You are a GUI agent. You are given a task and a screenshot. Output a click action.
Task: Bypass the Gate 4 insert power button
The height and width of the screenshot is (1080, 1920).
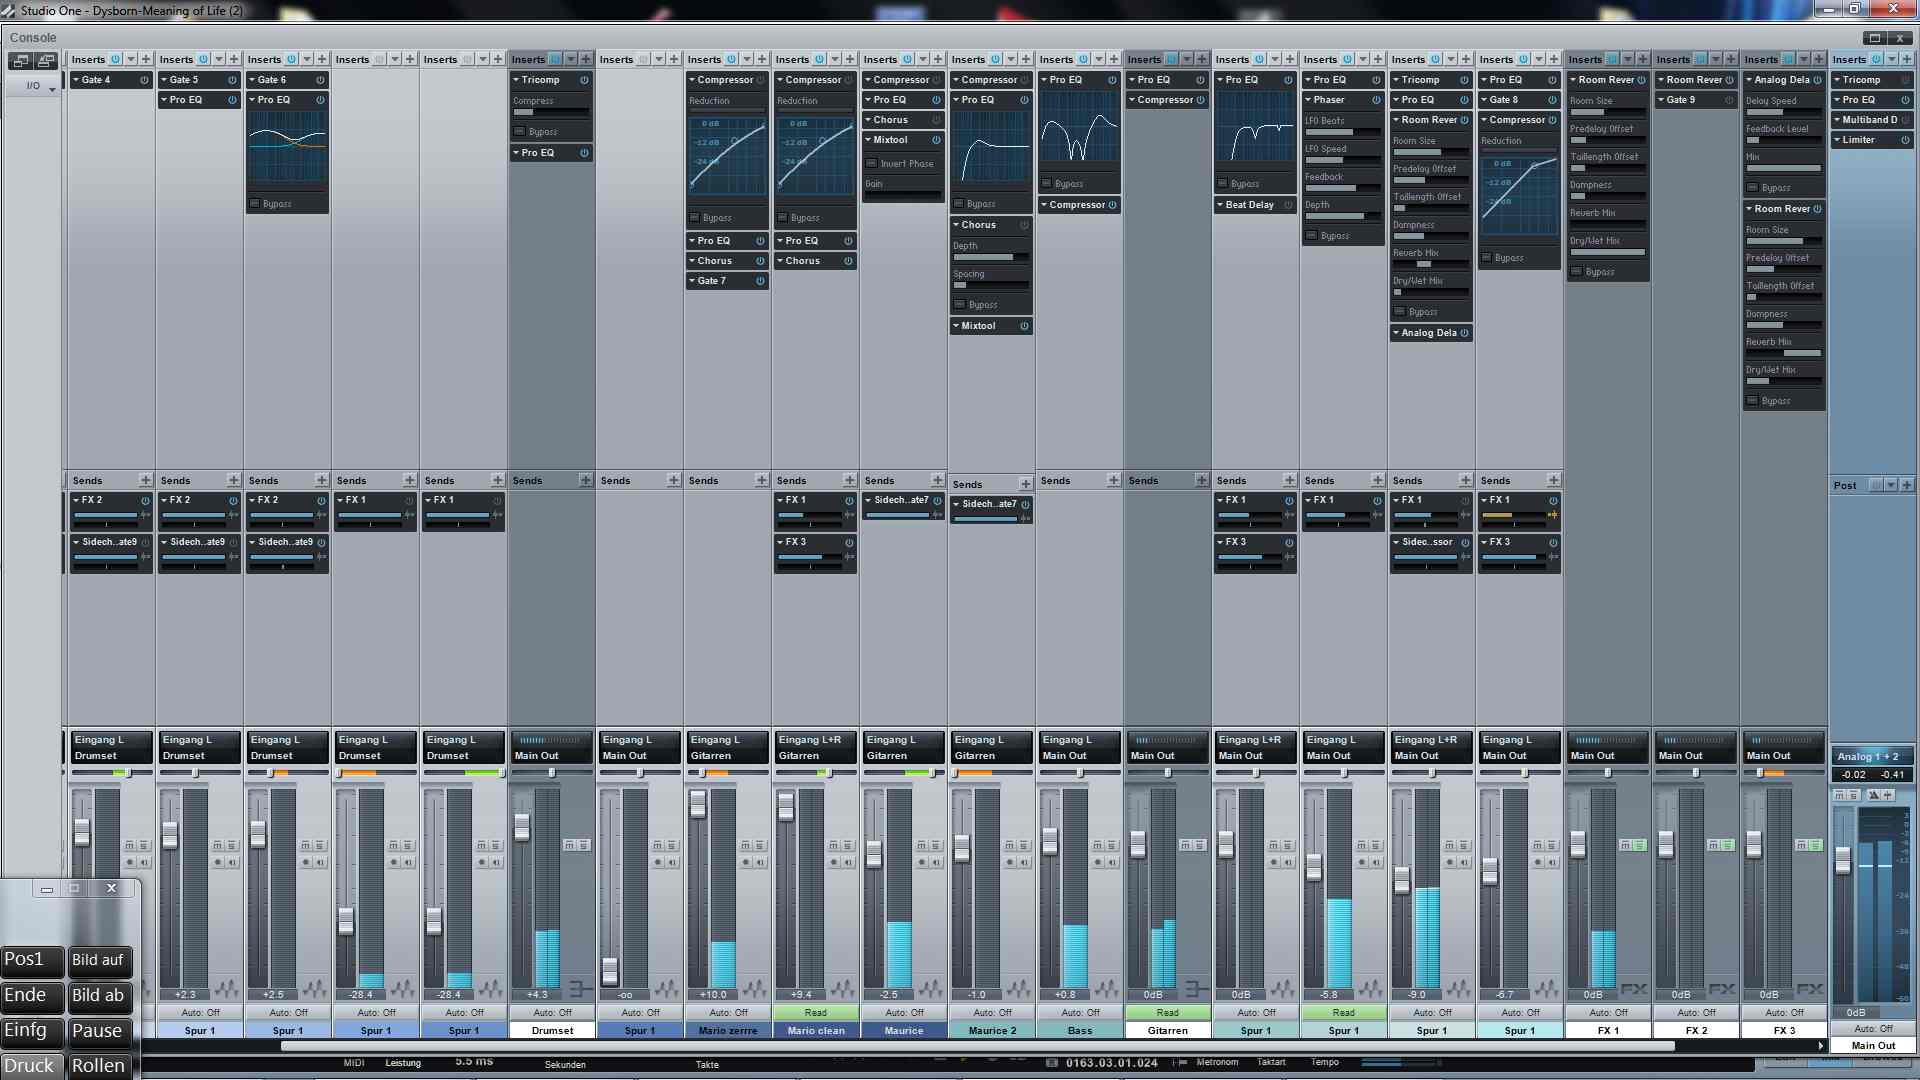[x=144, y=80]
